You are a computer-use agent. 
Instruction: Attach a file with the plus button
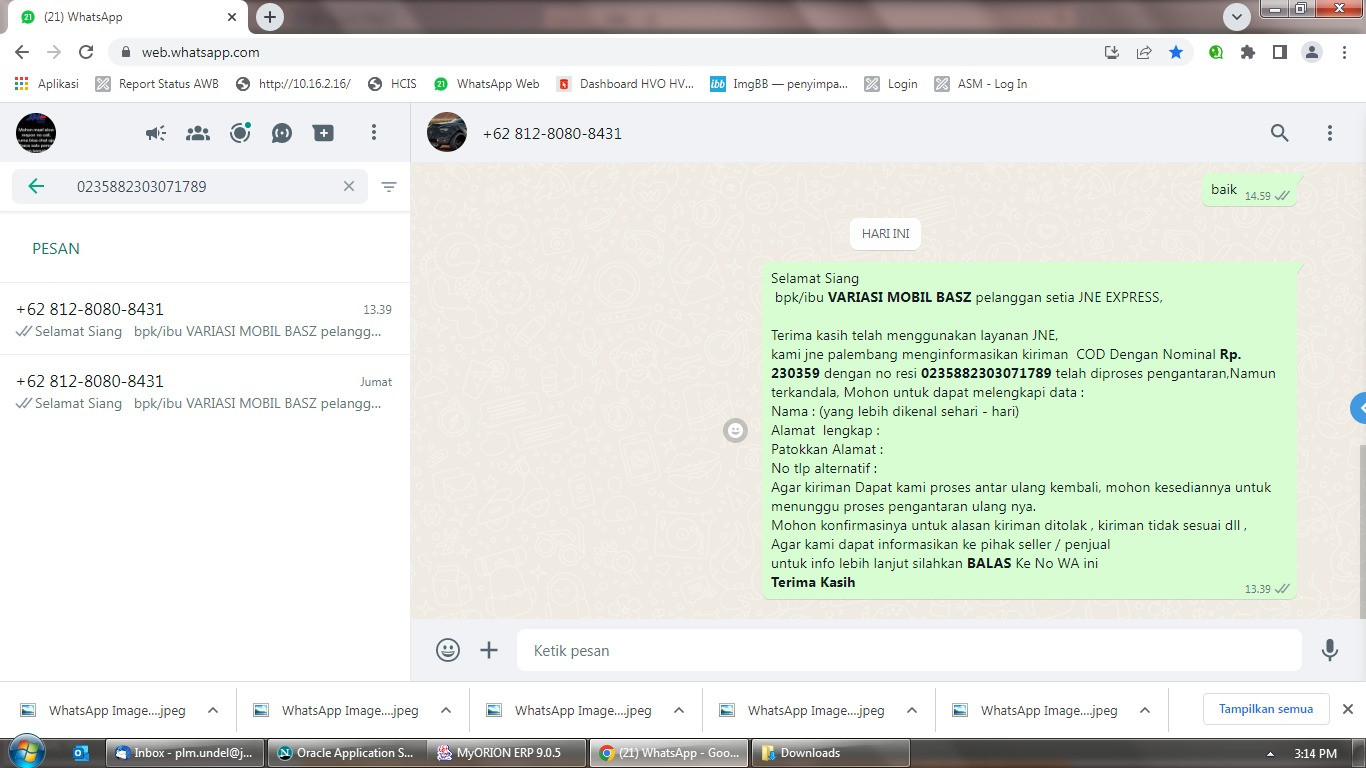489,650
